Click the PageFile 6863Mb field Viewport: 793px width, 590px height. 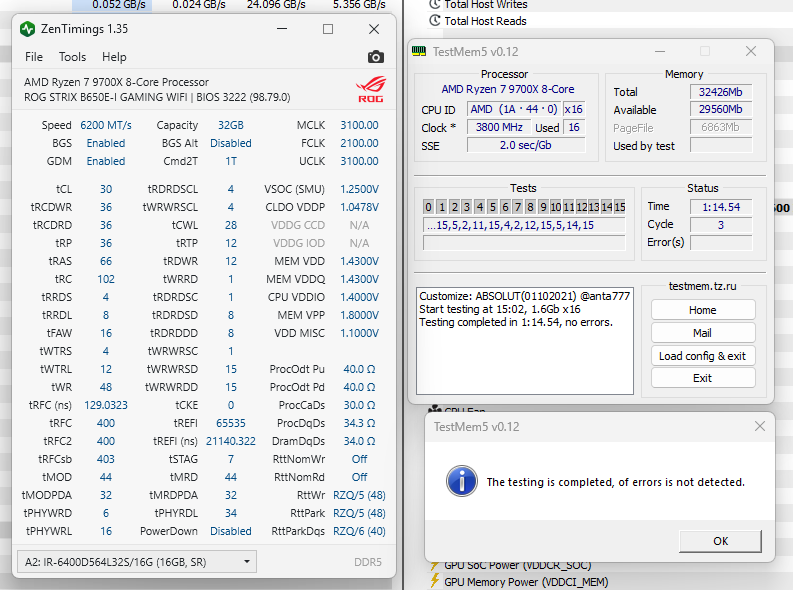tap(721, 127)
